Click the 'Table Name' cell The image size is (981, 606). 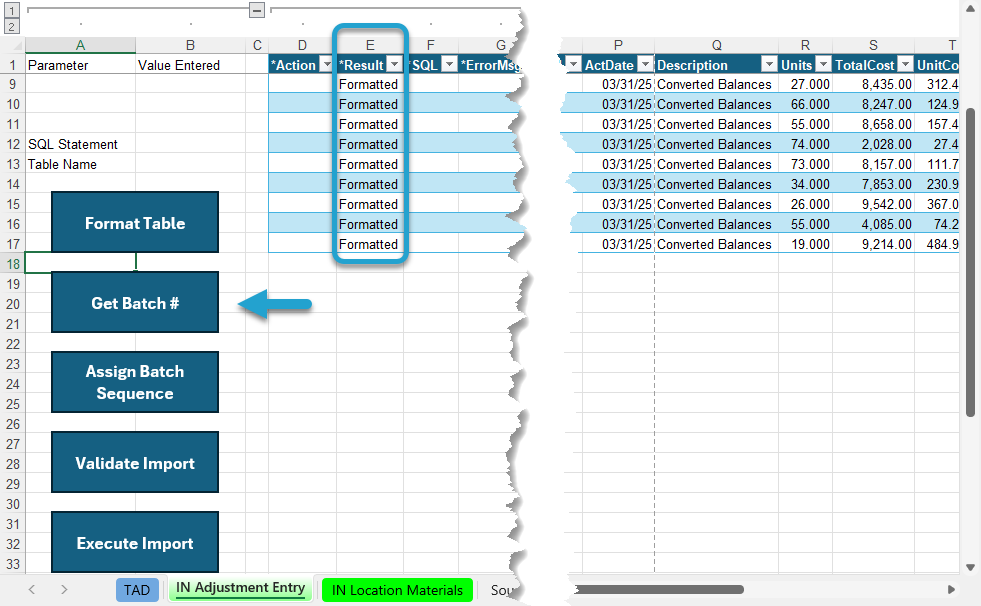[x=80, y=164]
